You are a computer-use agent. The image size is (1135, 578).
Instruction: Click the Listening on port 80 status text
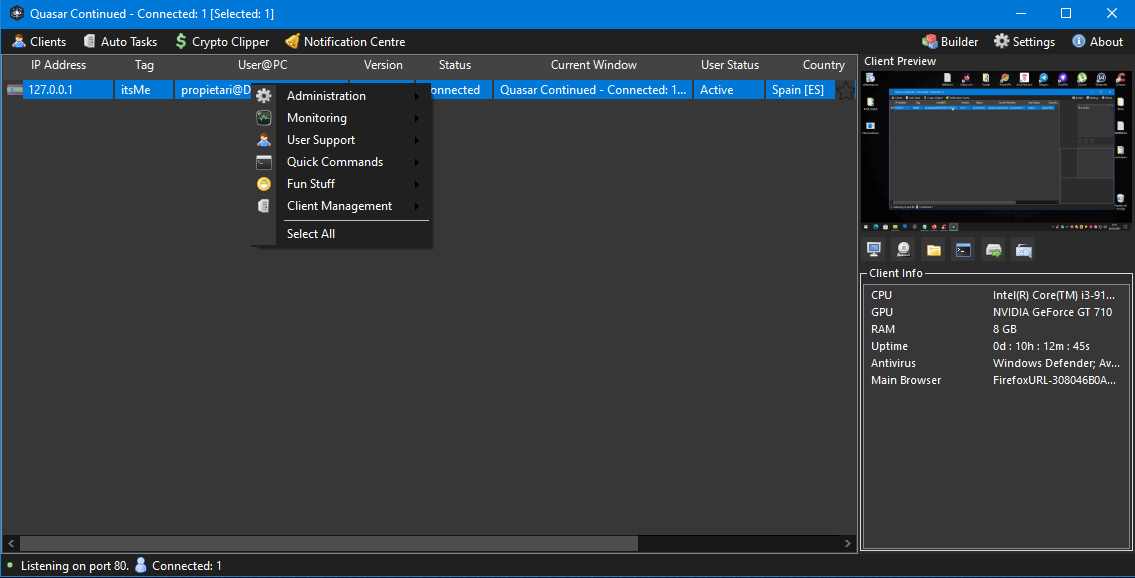[x=75, y=566]
